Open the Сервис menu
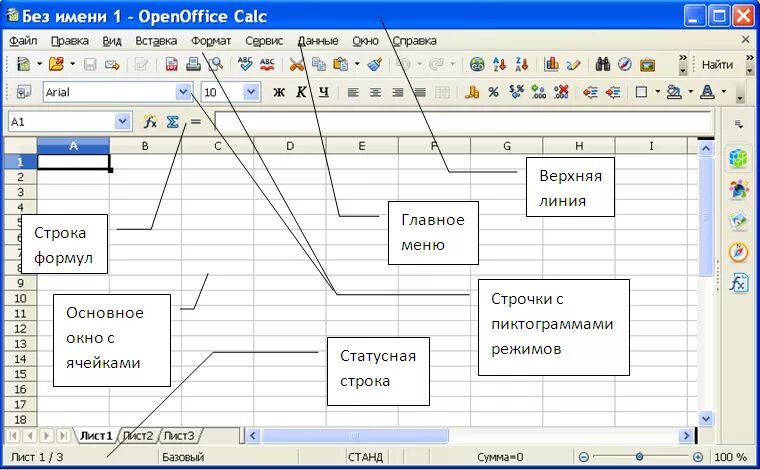The height and width of the screenshot is (470, 760). coord(264,41)
